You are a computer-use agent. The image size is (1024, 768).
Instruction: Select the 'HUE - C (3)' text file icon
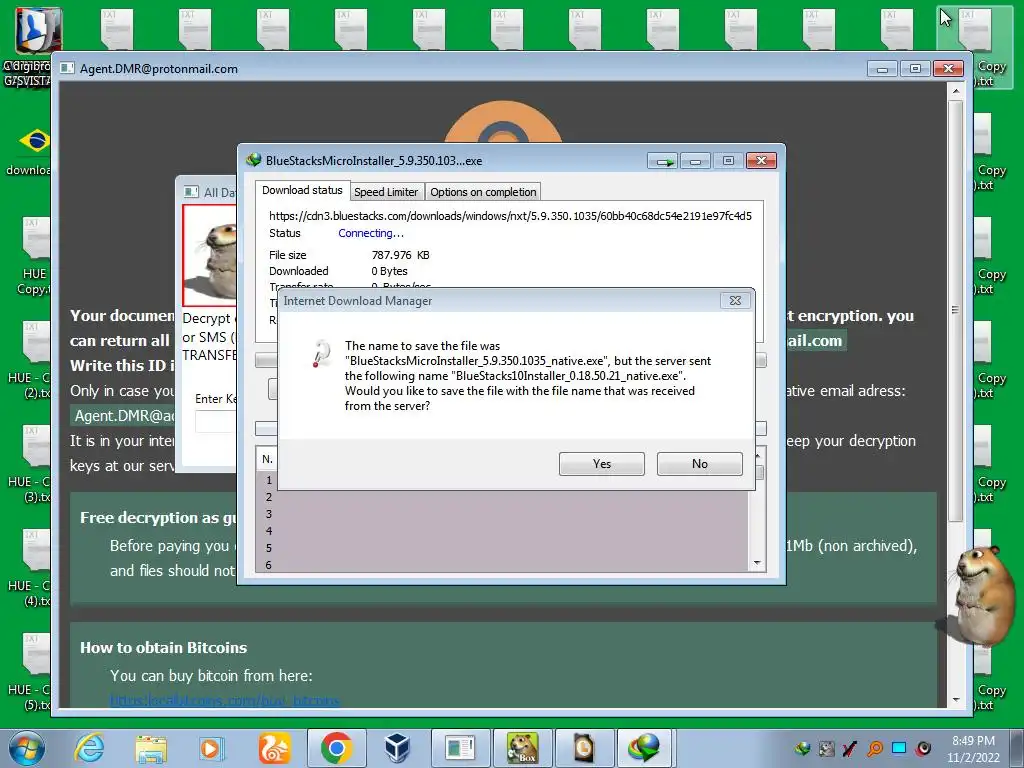click(31, 464)
